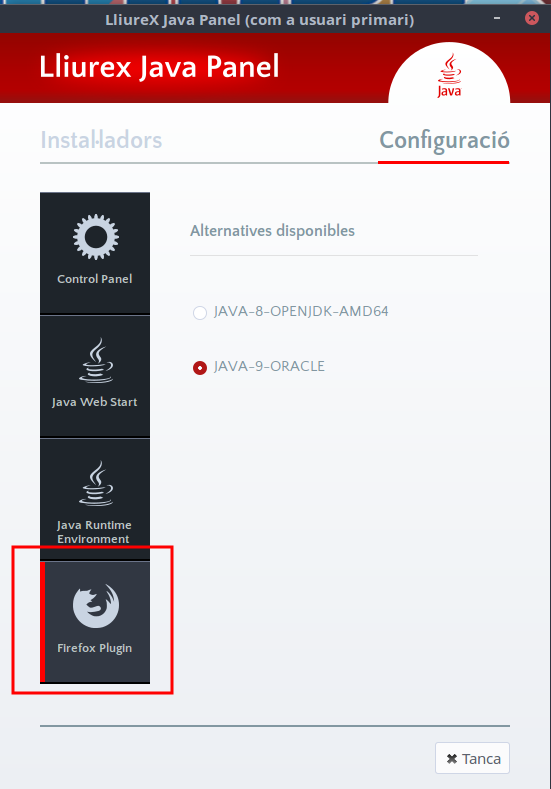
Task: Select the Java Web Start coffee cup icon
Action: (96, 360)
